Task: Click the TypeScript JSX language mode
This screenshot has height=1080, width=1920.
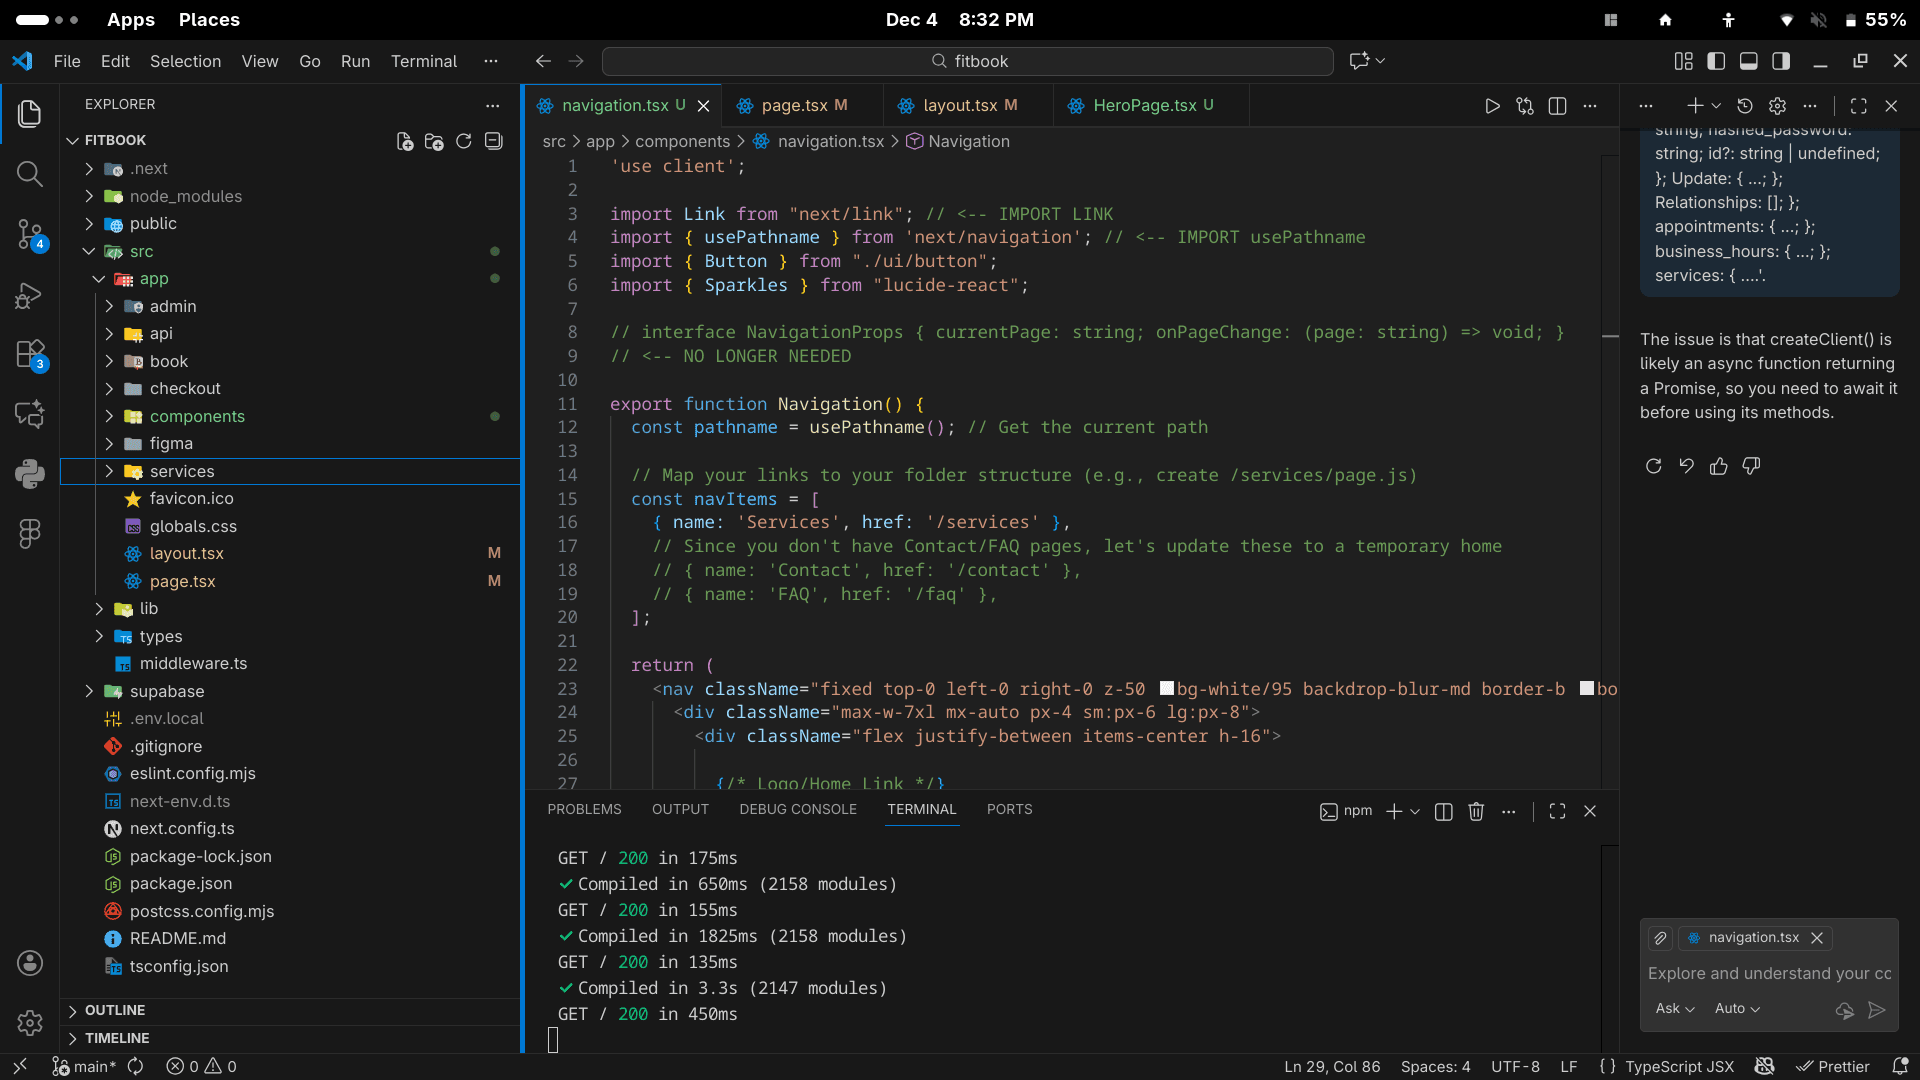Action: [x=1679, y=1066]
